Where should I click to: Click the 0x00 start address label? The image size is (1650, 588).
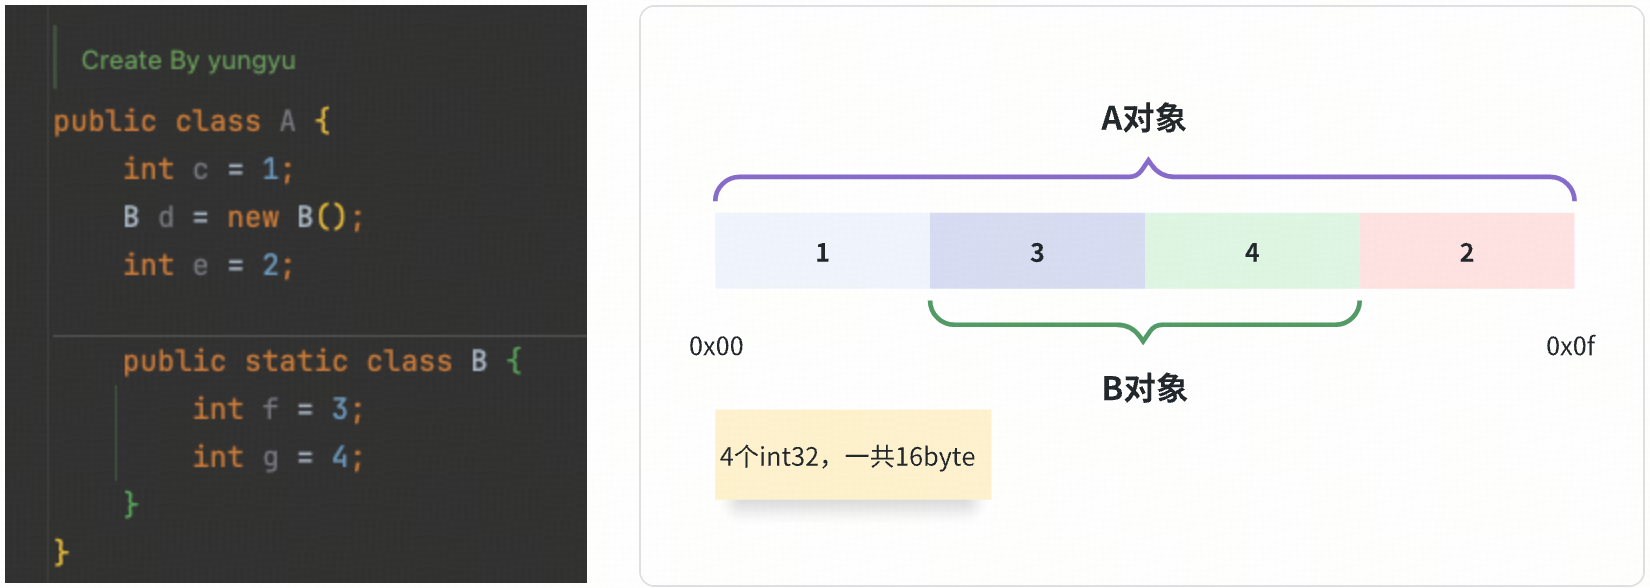coord(716,347)
